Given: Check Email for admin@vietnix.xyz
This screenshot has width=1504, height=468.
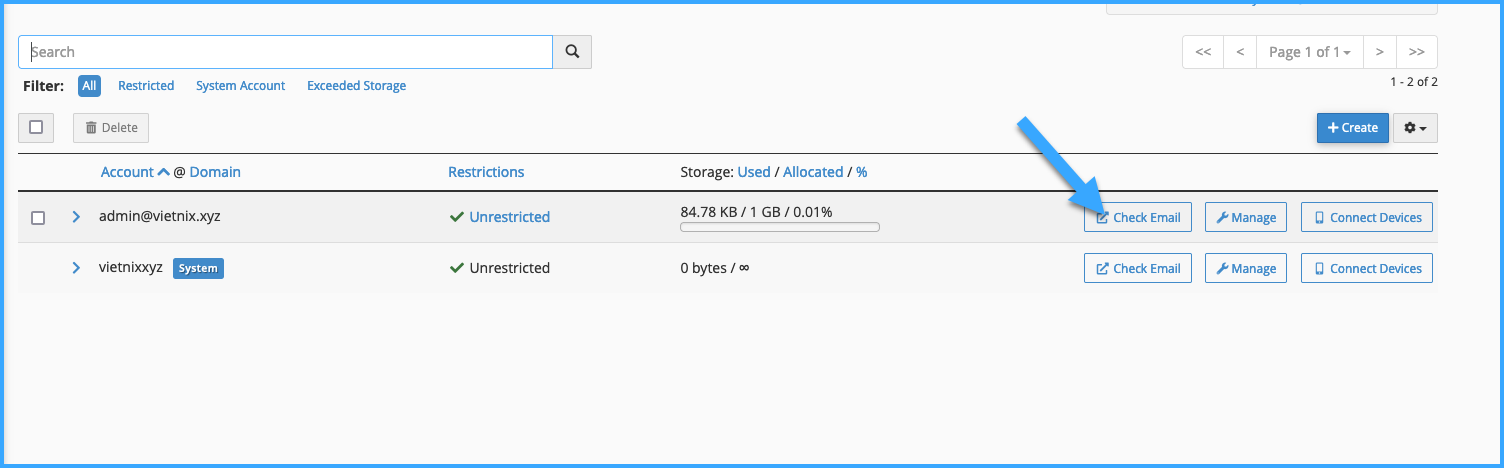Looking at the screenshot, I should (1138, 217).
